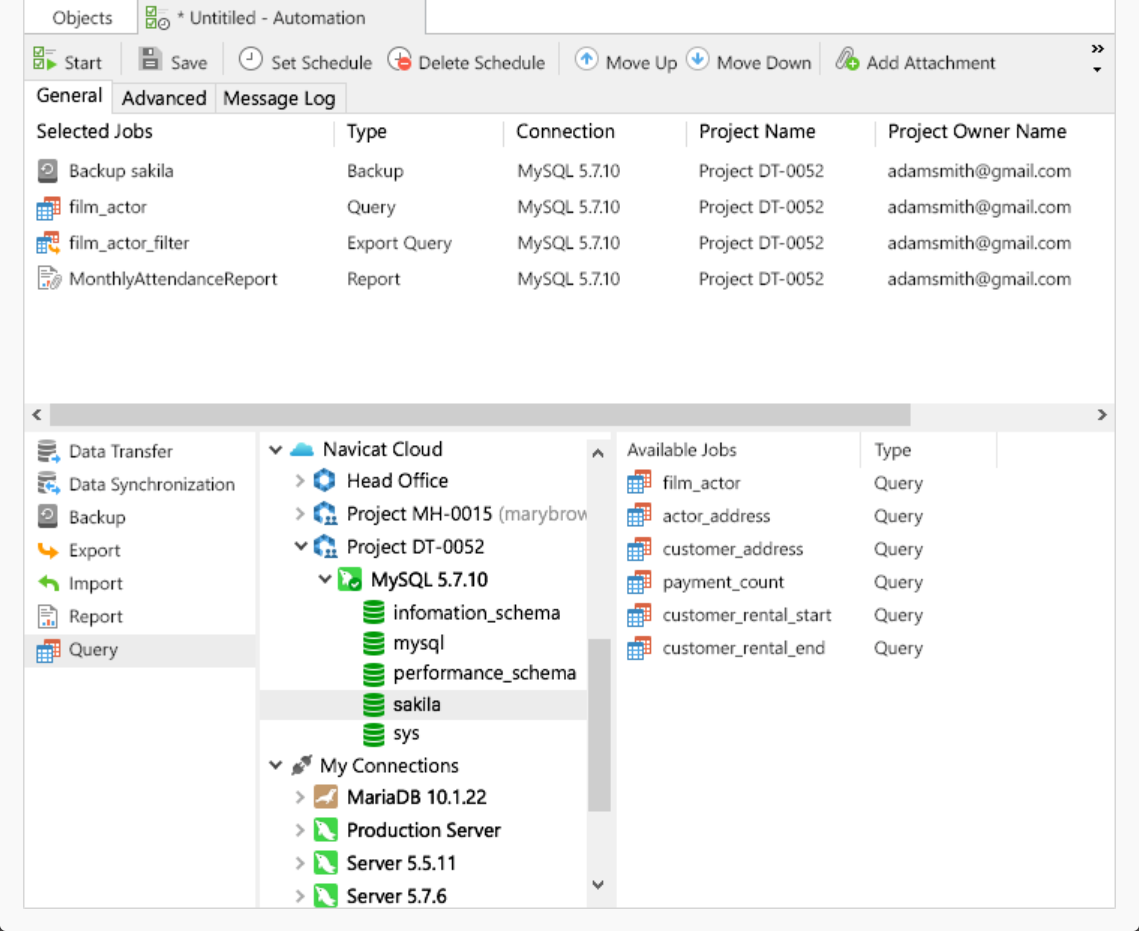Collapse the Project DT-0052 tree node
This screenshot has width=1139, height=931.
[x=300, y=547]
